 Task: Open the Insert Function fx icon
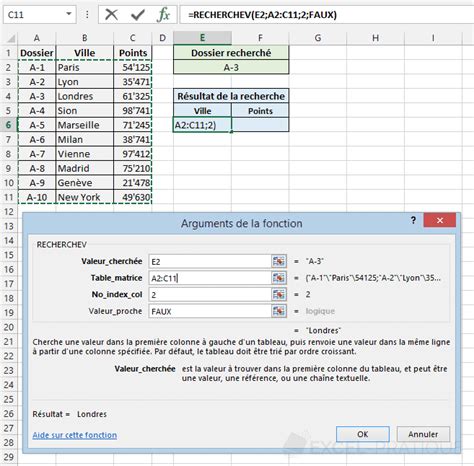click(x=163, y=15)
